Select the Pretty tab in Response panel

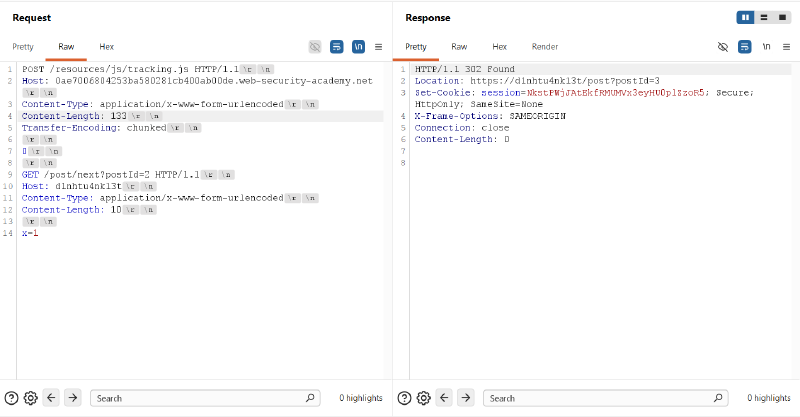[x=416, y=46]
